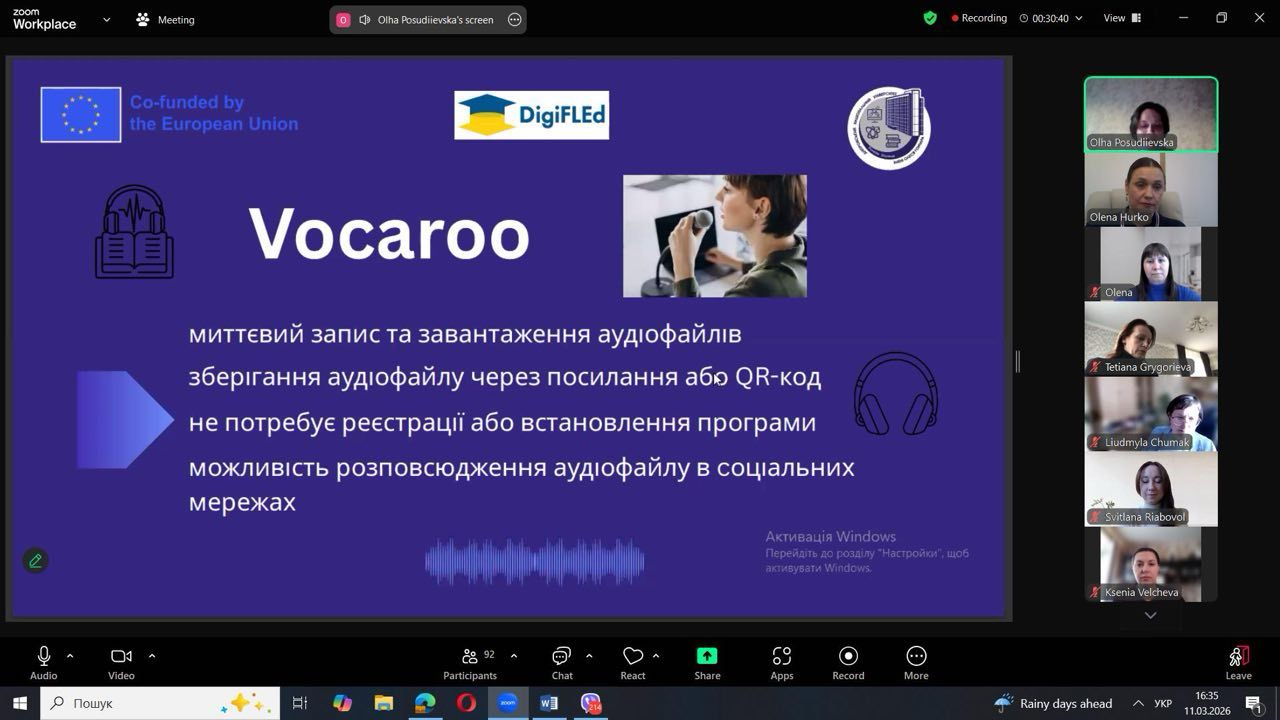Click the More options icon in toolbar
Image resolution: width=1280 pixels, height=720 pixels.
(916, 662)
